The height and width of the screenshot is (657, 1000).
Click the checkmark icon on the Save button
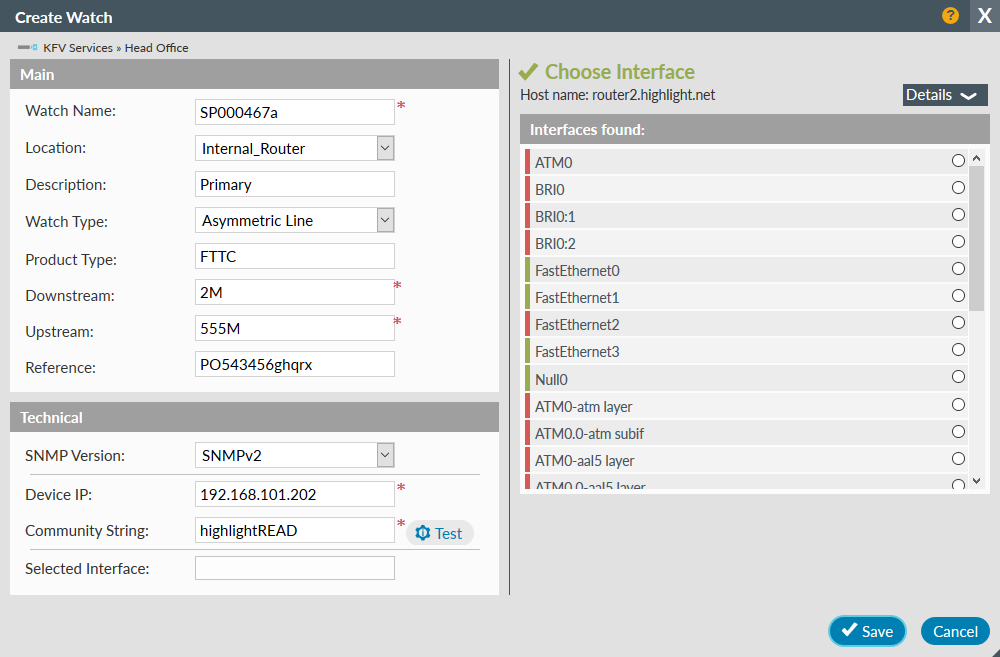click(851, 631)
